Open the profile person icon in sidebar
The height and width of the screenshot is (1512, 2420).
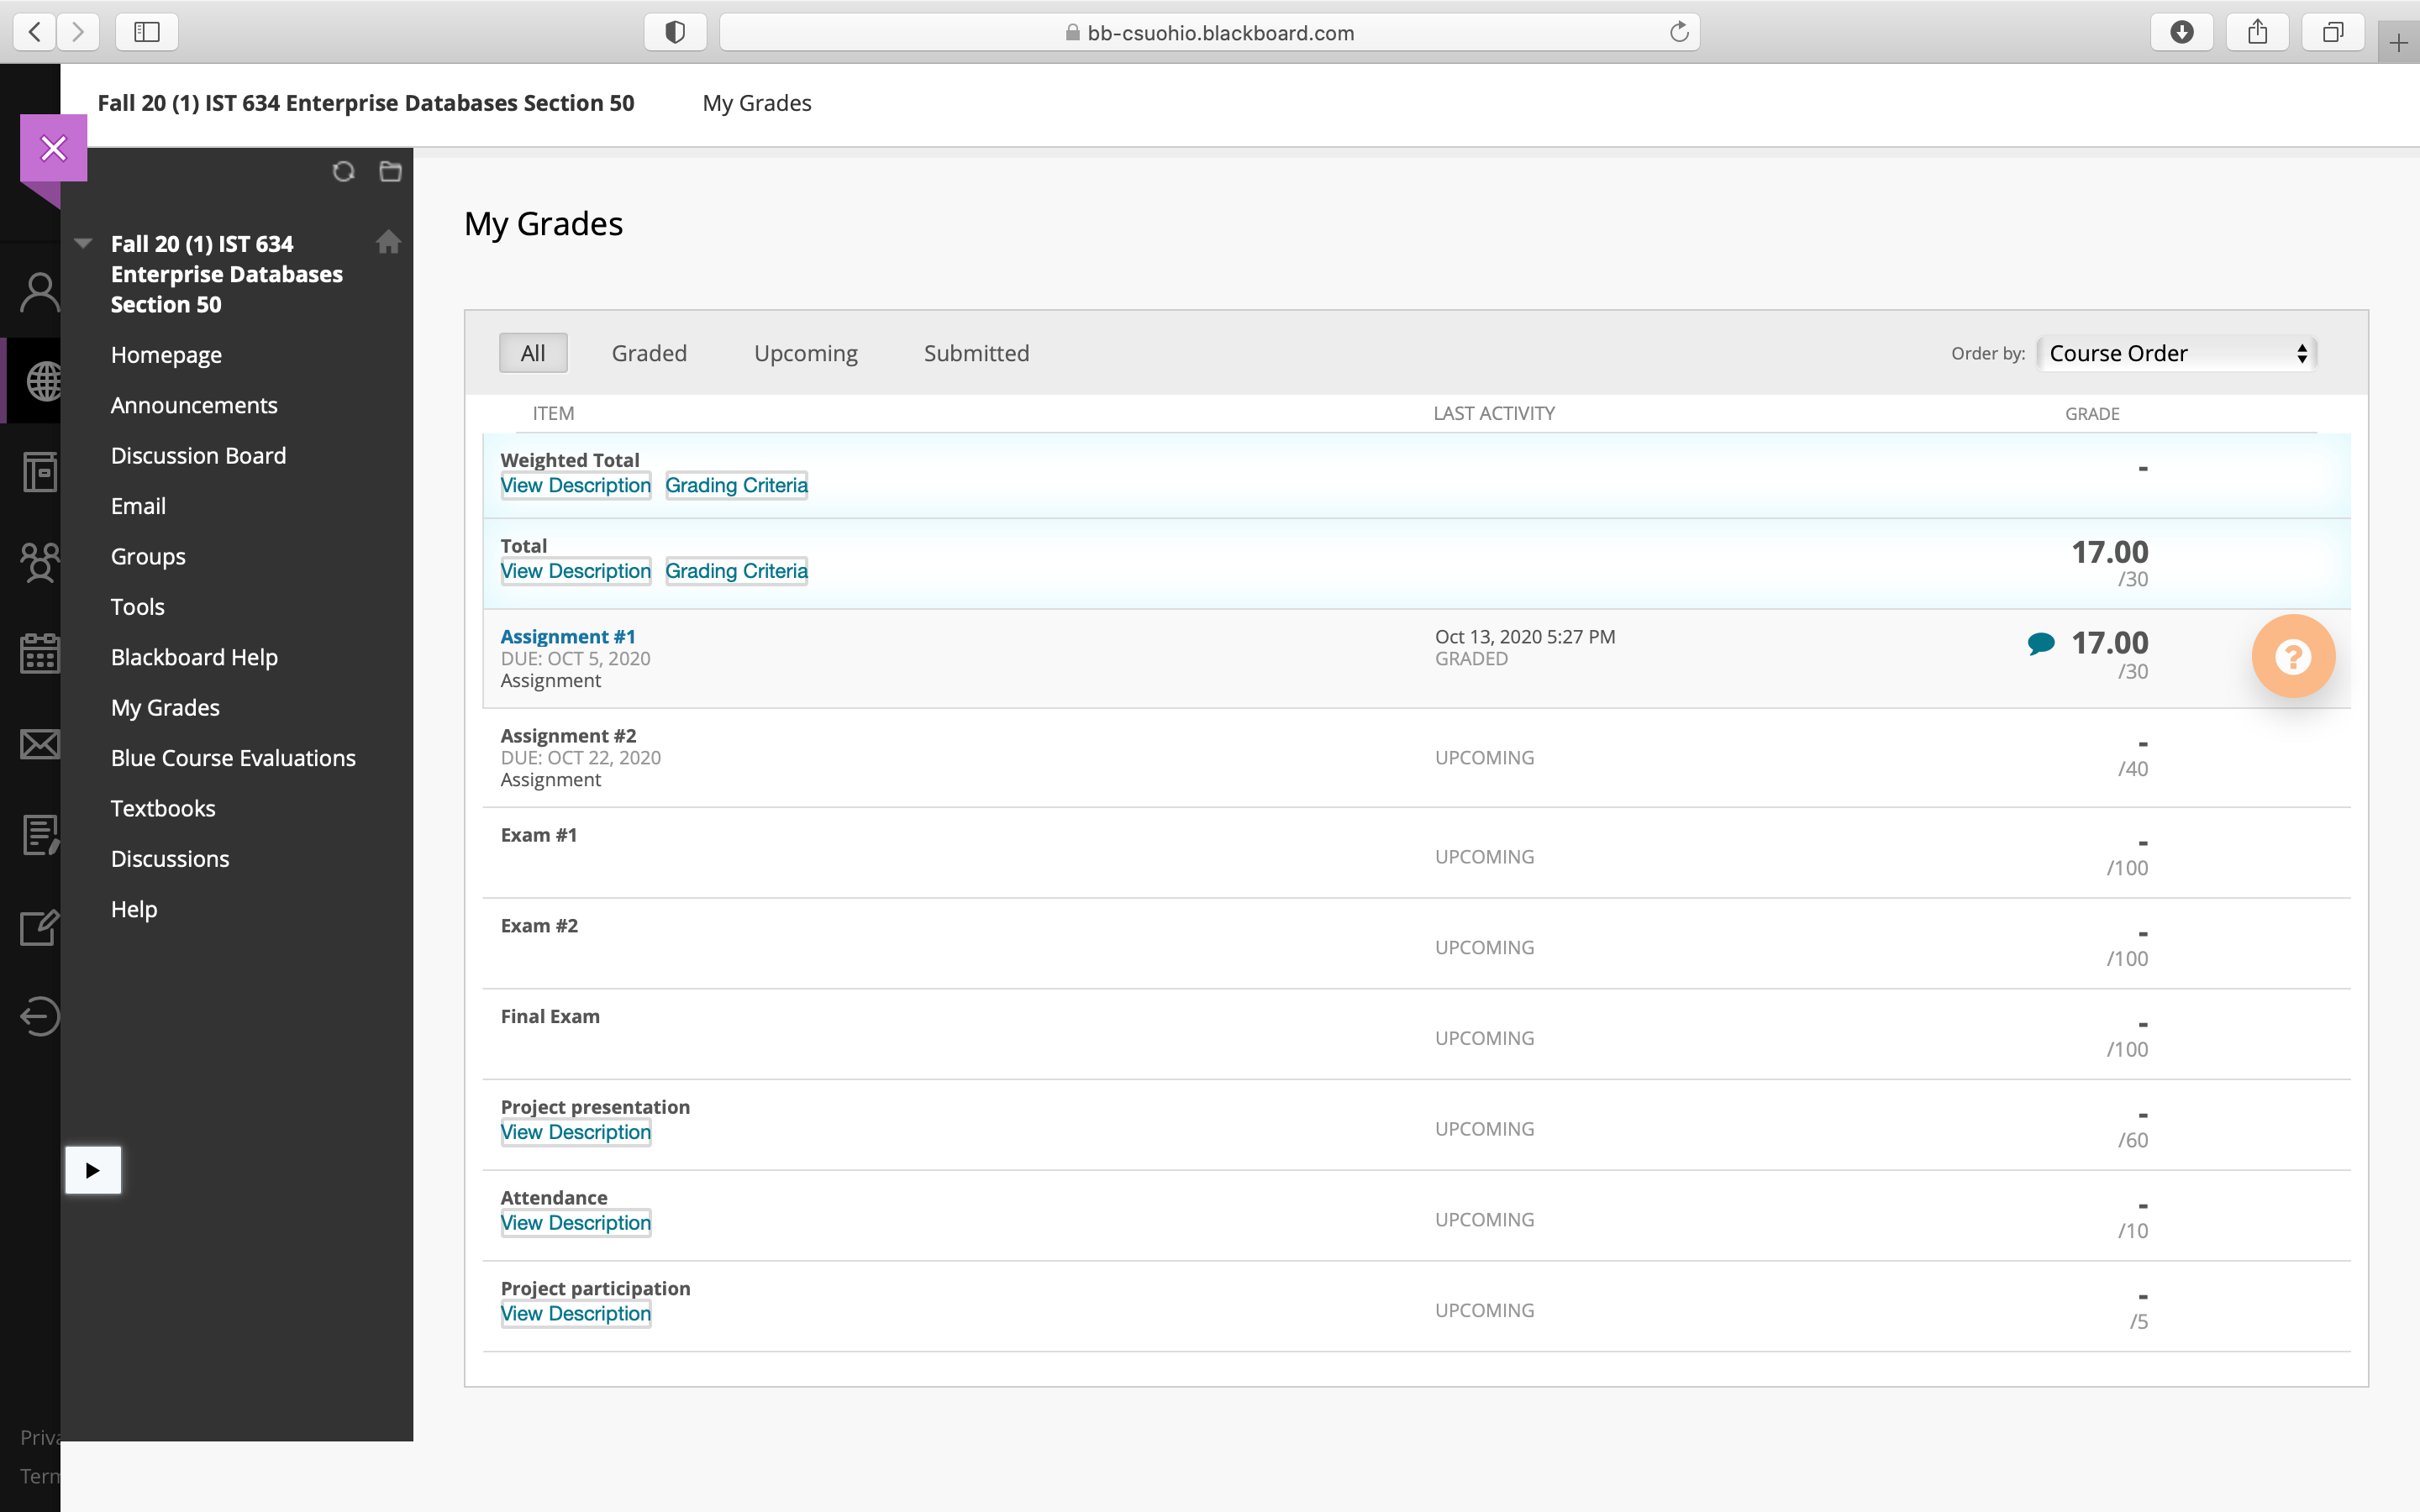40,292
